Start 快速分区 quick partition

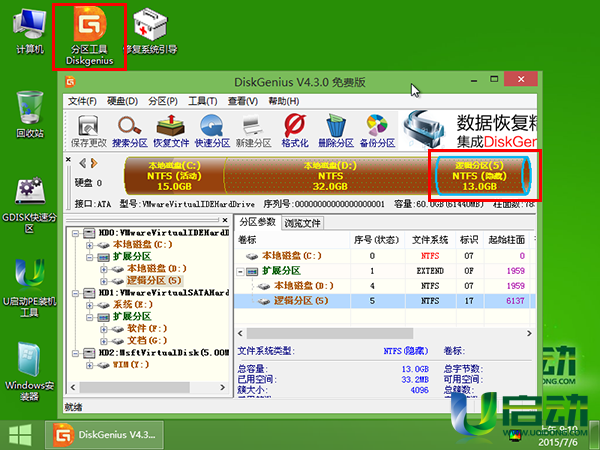tap(212, 131)
